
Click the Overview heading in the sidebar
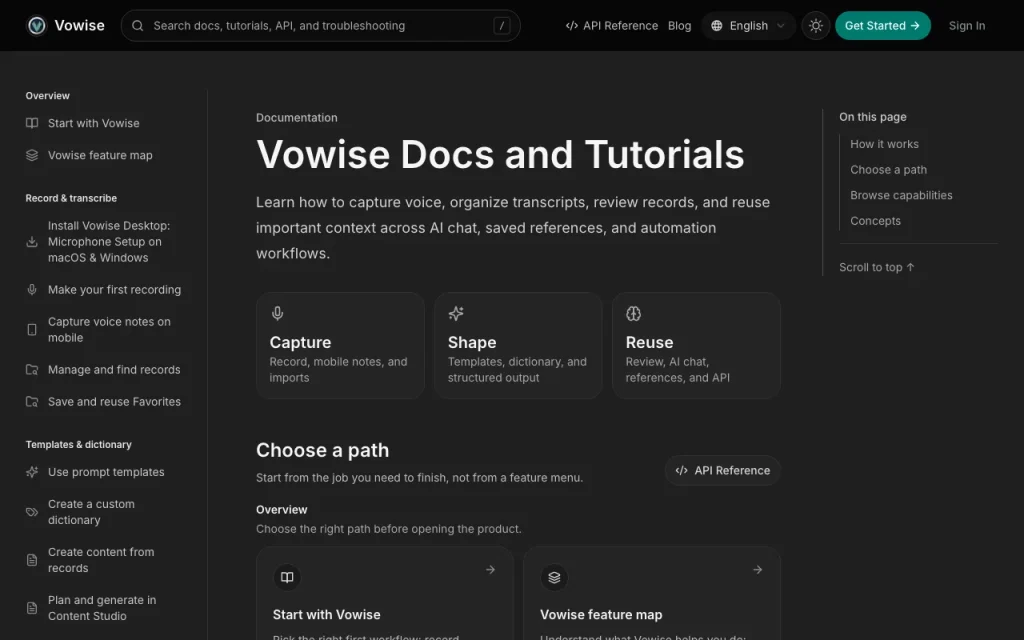click(x=48, y=95)
